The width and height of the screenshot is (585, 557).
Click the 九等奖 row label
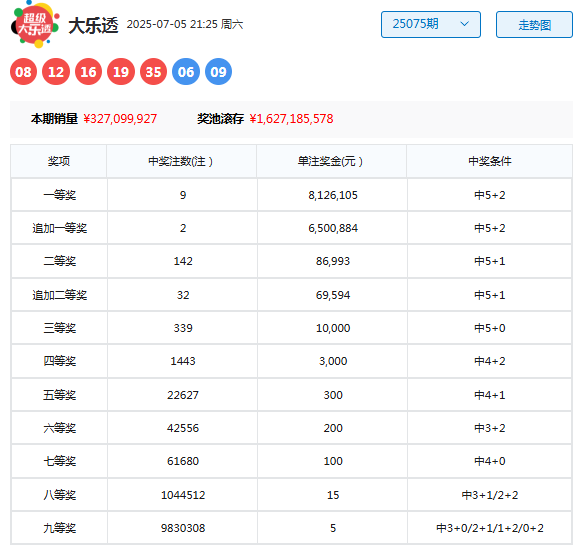tap(60, 528)
